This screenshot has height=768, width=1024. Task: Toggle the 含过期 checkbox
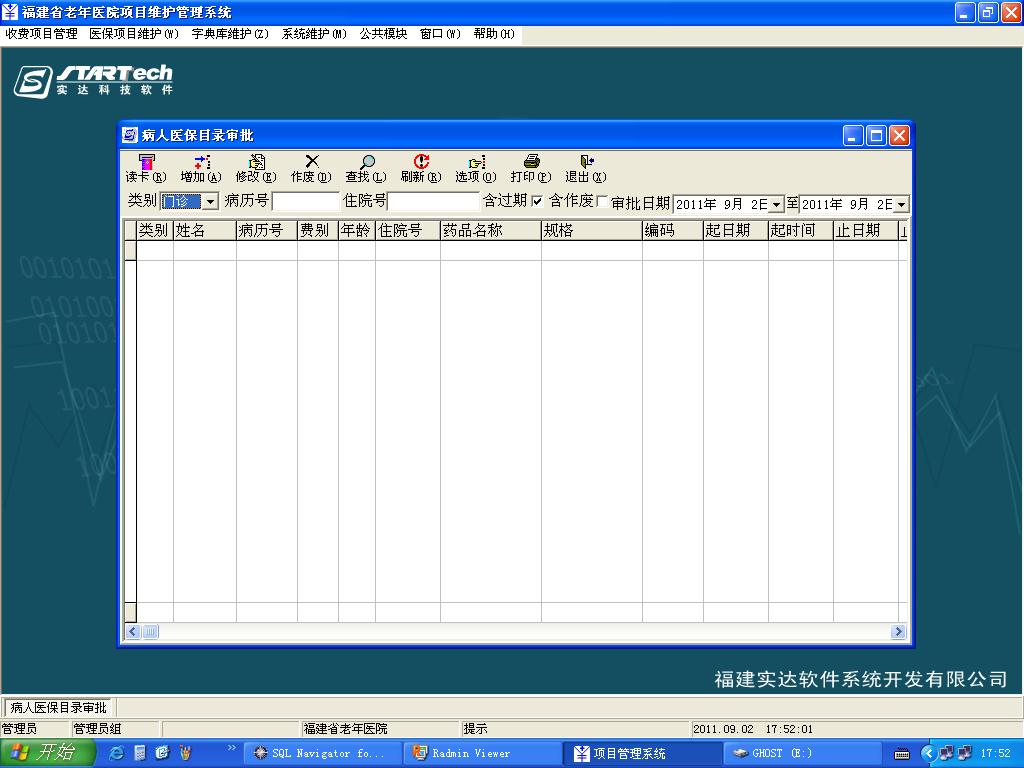coord(537,201)
